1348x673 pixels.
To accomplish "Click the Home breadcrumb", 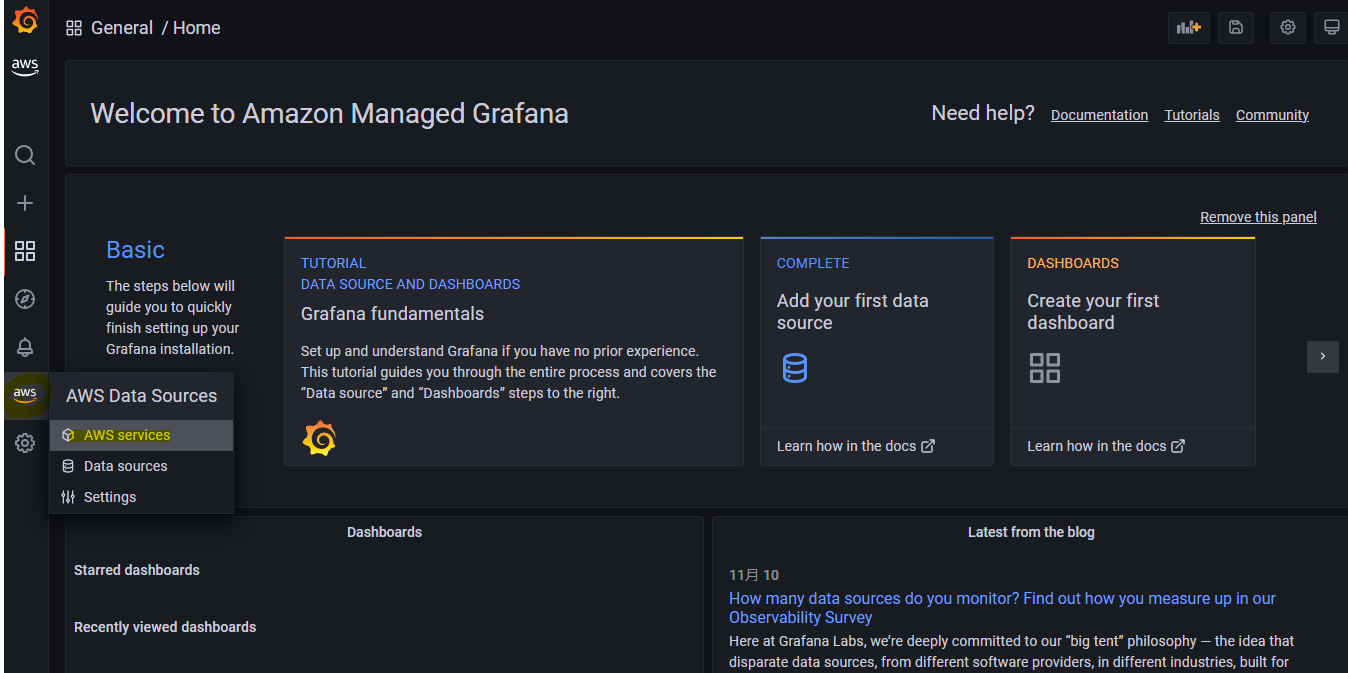I will [196, 28].
